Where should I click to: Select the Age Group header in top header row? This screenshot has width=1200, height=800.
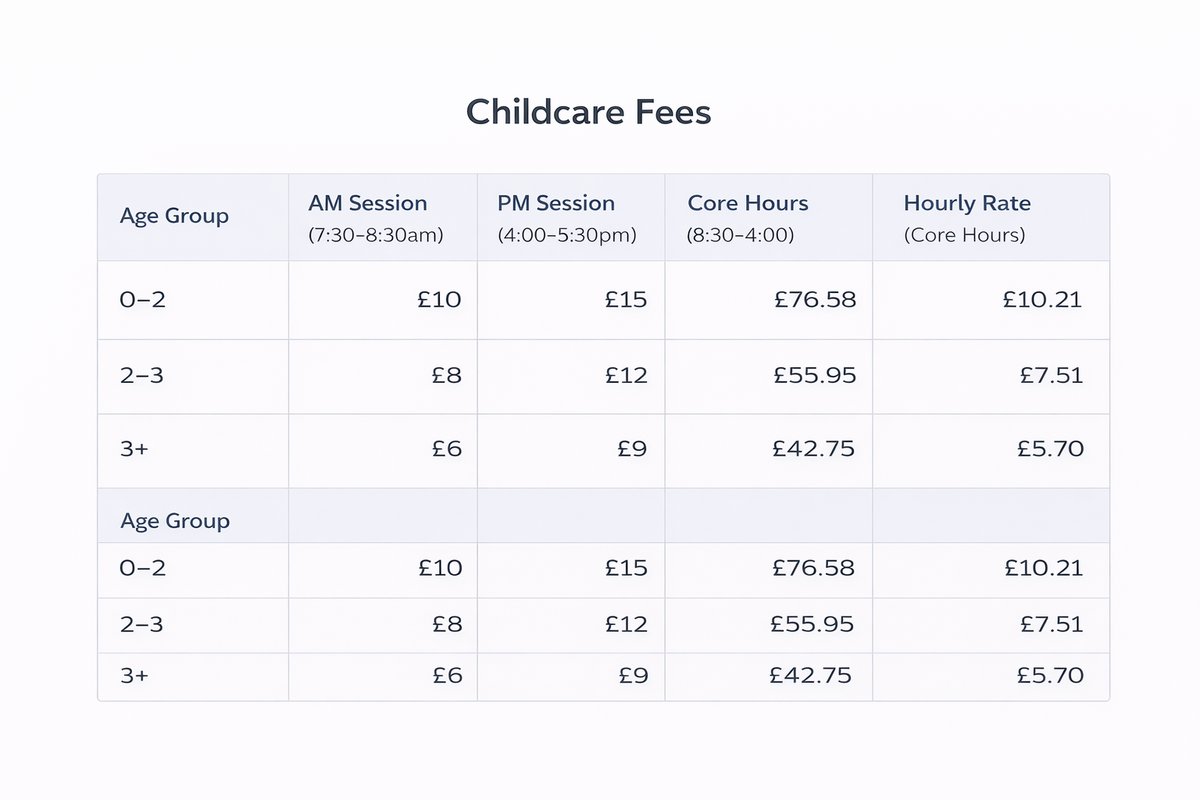coord(174,216)
